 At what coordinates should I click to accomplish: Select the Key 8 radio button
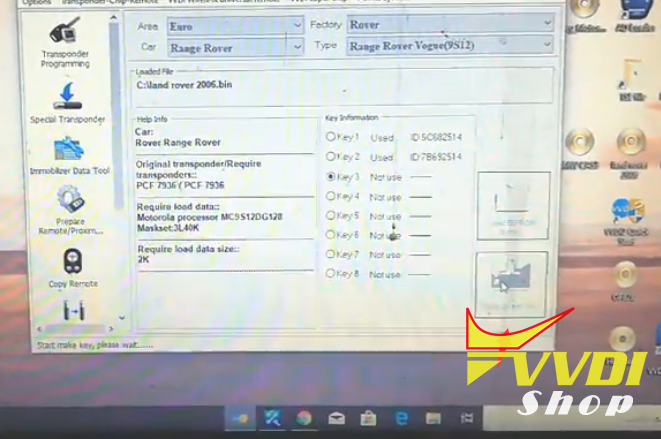point(330,273)
